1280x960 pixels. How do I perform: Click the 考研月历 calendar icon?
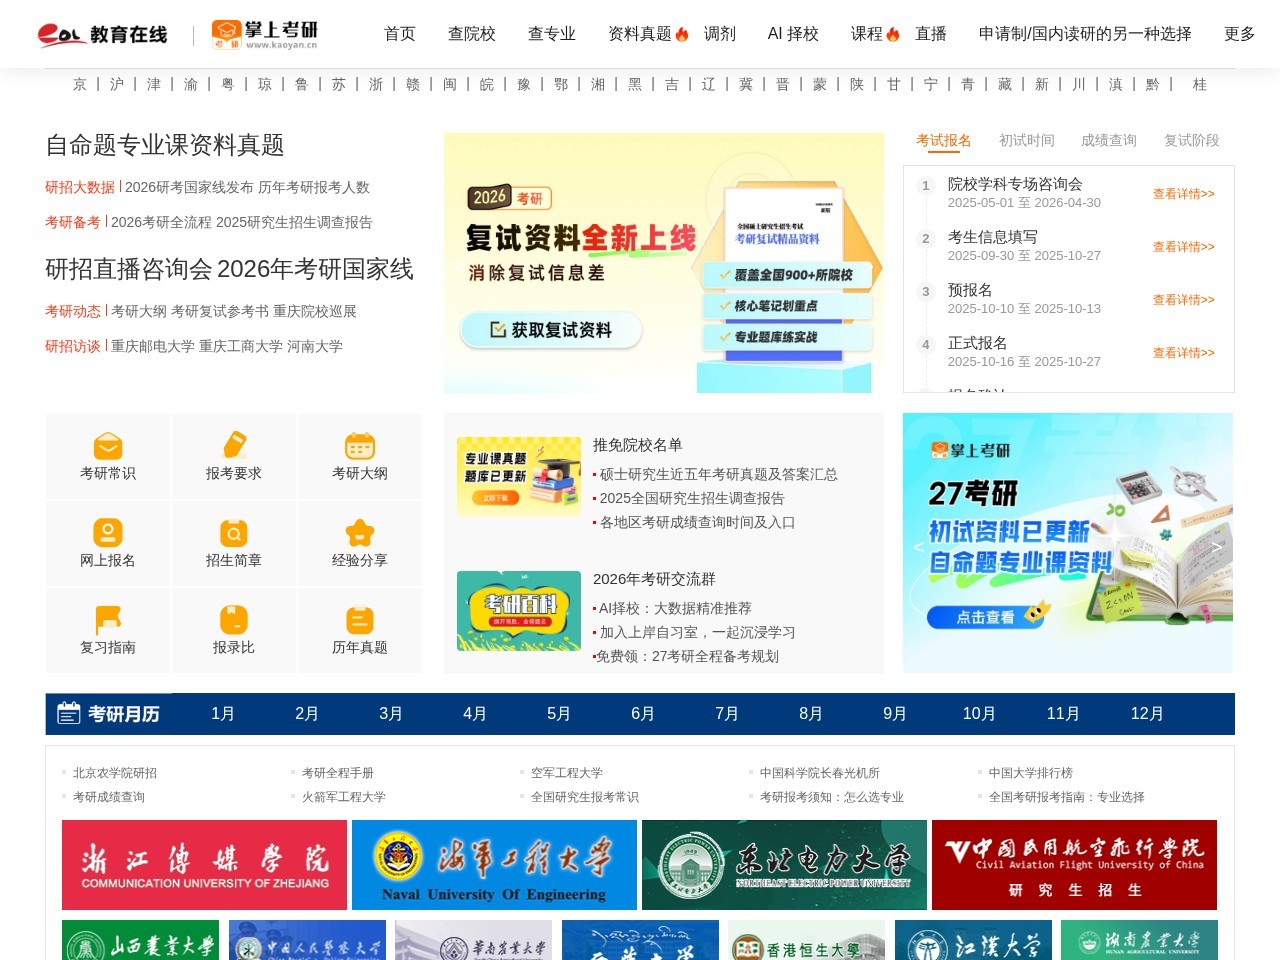69,713
